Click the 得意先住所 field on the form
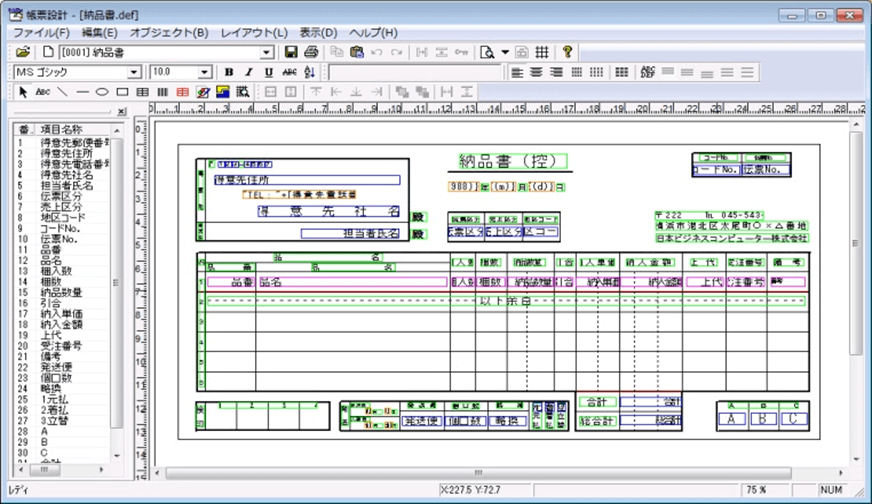Viewport: 872px width, 504px height. [307, 180]
